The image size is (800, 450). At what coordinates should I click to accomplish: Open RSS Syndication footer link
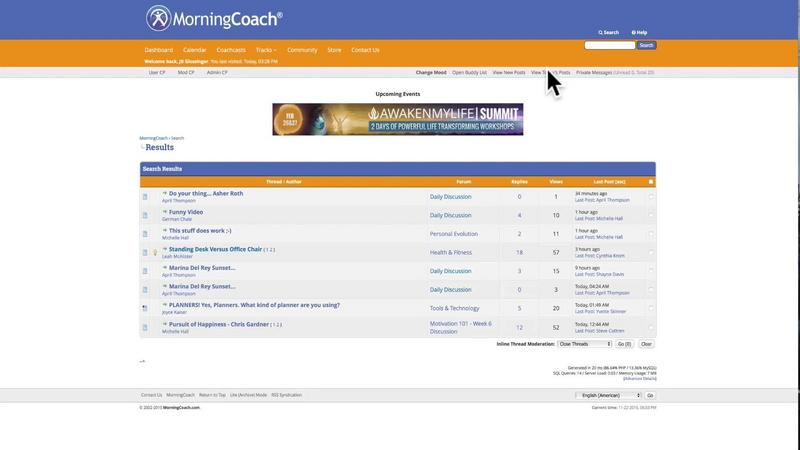286,395
